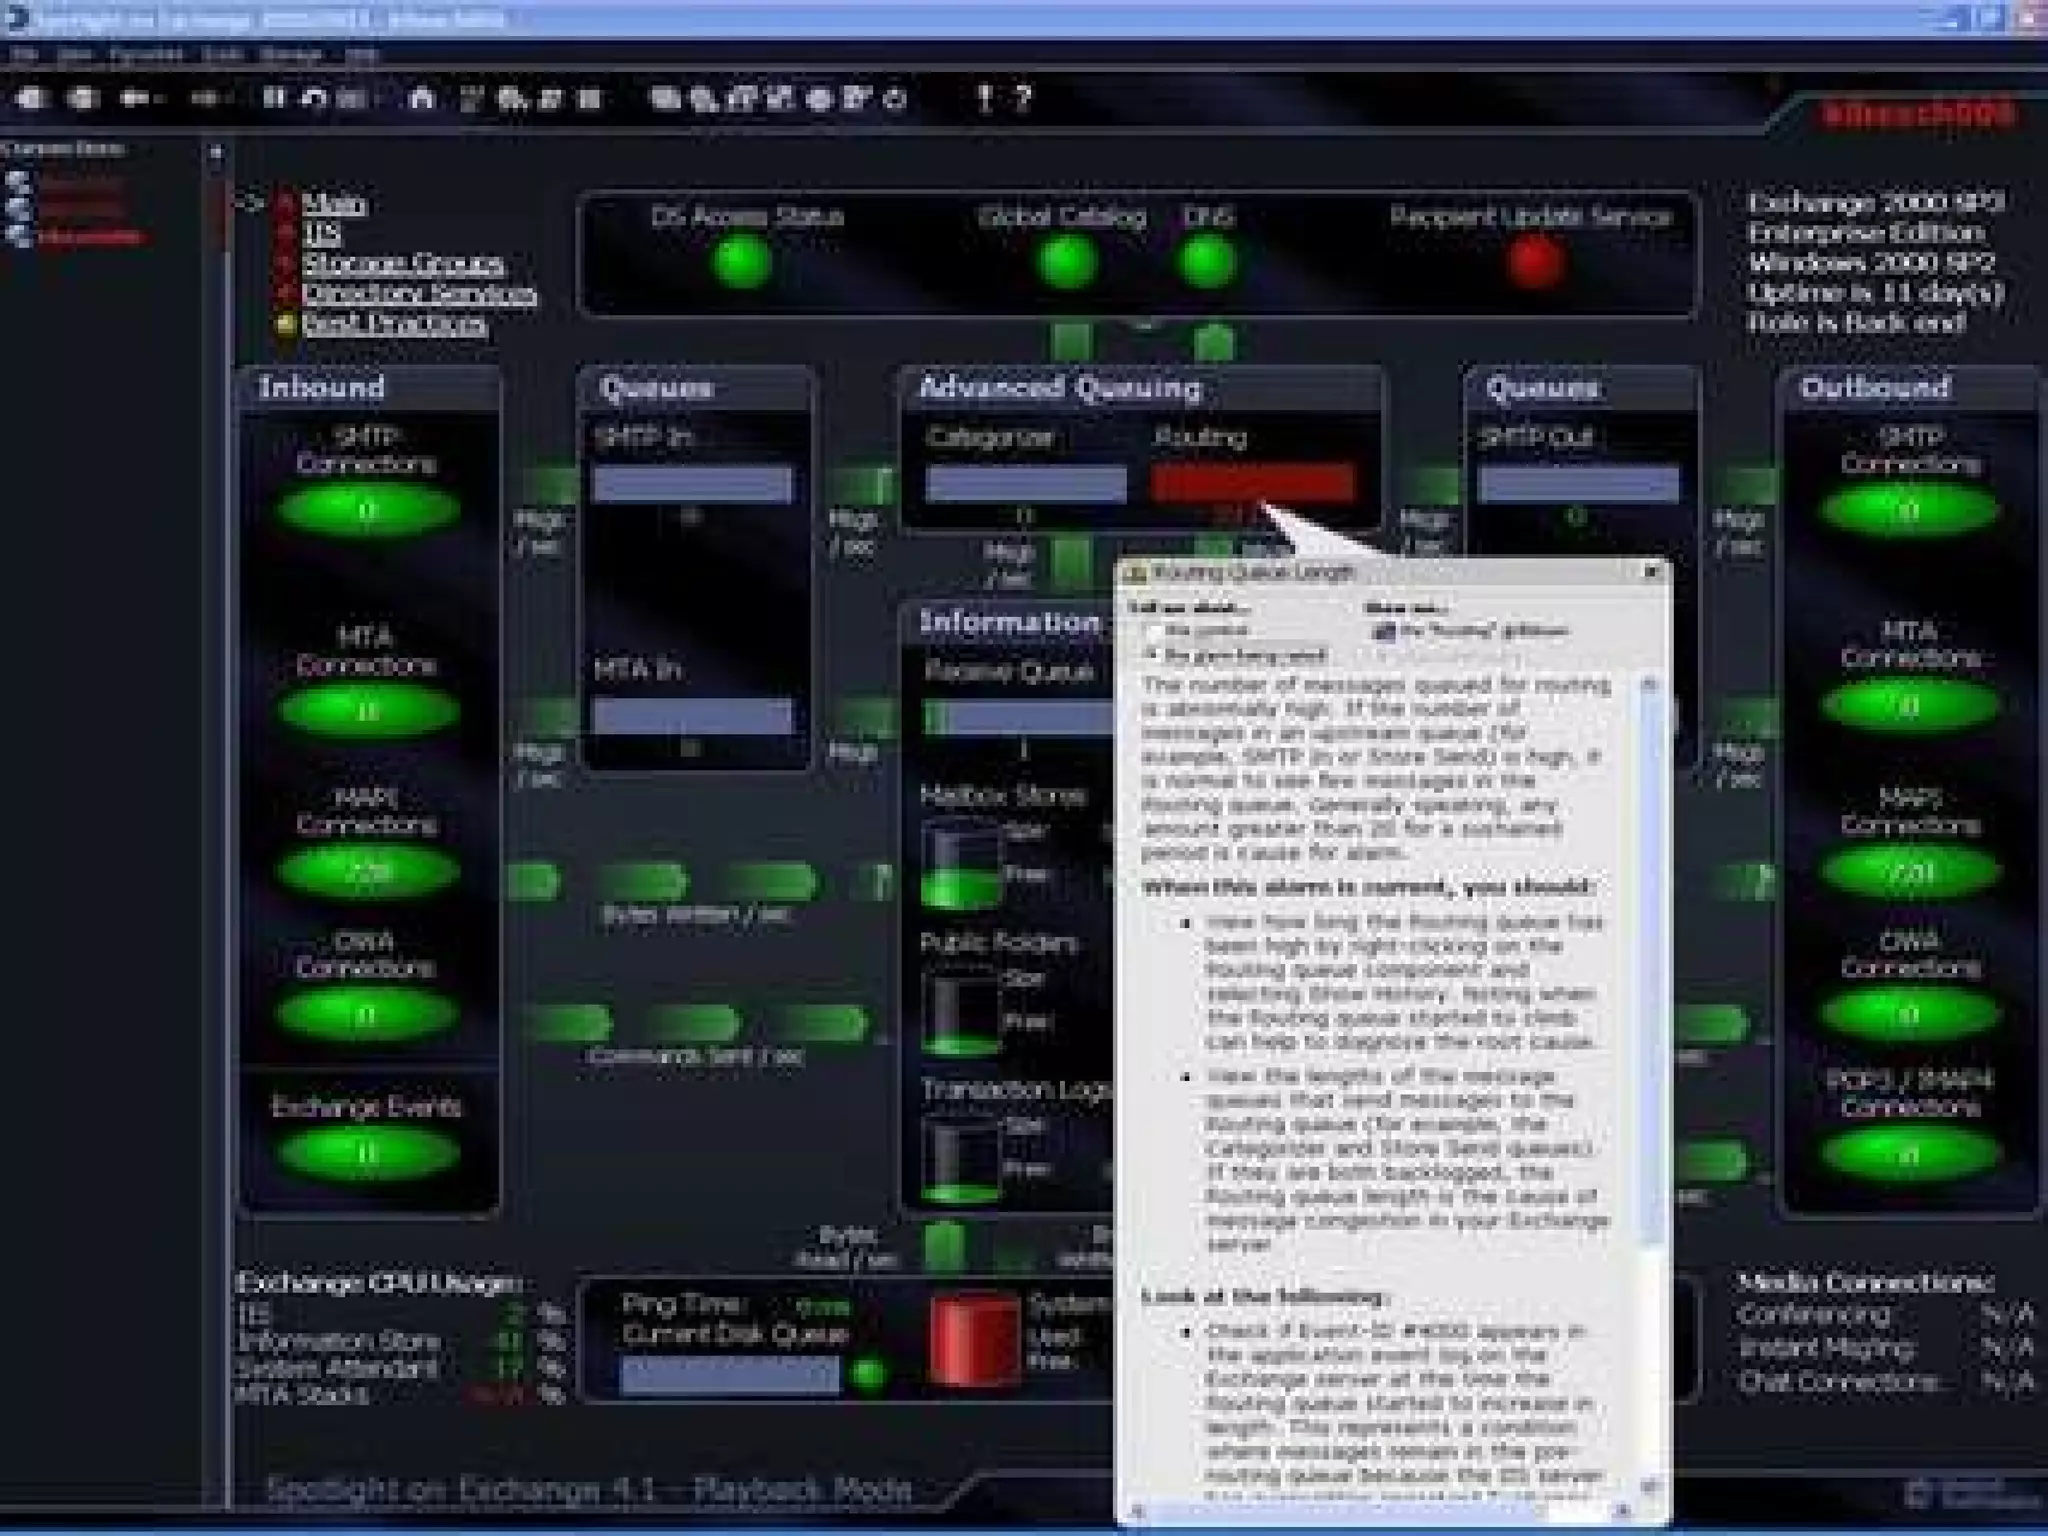Click the help popup vertical scrollbar
2048x1536 pixels.
pyautogui.click(x=1650, y=960)
